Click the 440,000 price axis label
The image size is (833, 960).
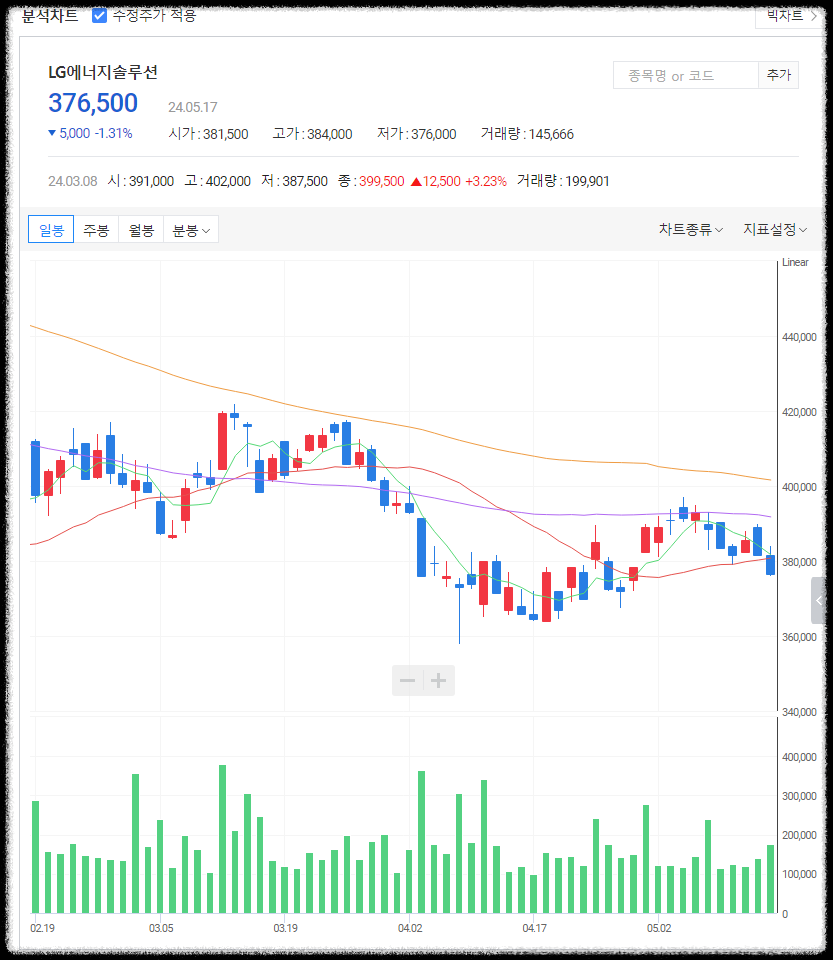pos(799,337)
